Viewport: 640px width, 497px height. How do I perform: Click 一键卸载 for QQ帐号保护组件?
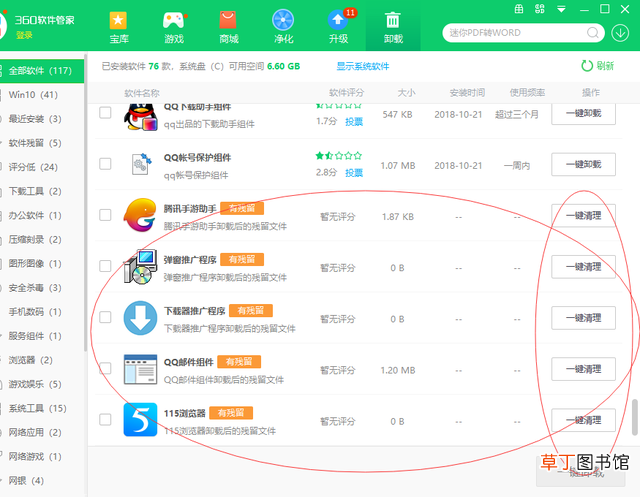point(583,164)
